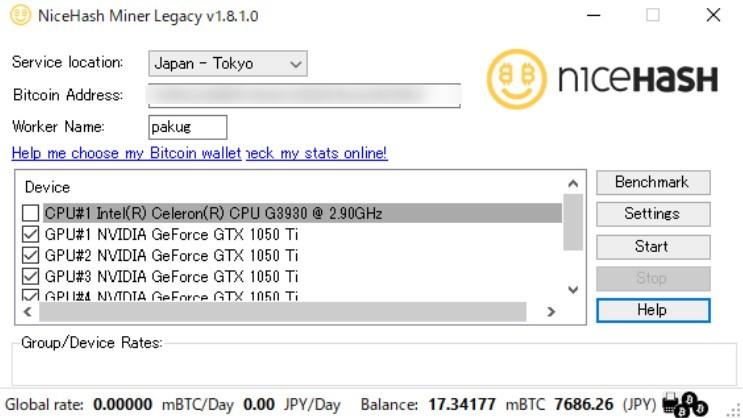Close the NiceHash Miner Legacy window
The image size is (743, 418).
coord(713,15)
